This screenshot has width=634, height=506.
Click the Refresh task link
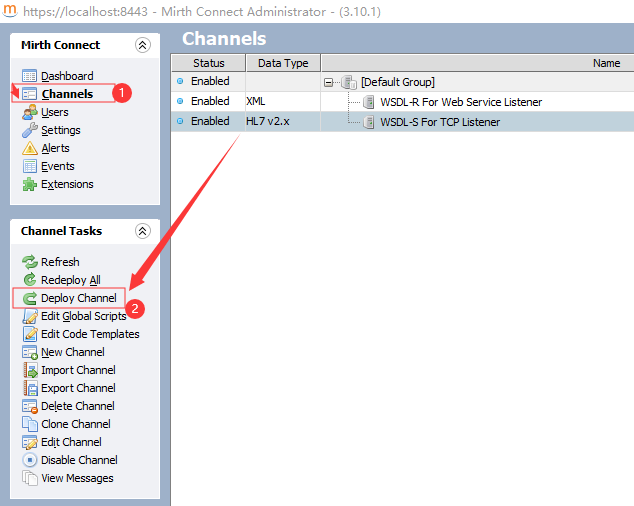[x=60, y=262]
